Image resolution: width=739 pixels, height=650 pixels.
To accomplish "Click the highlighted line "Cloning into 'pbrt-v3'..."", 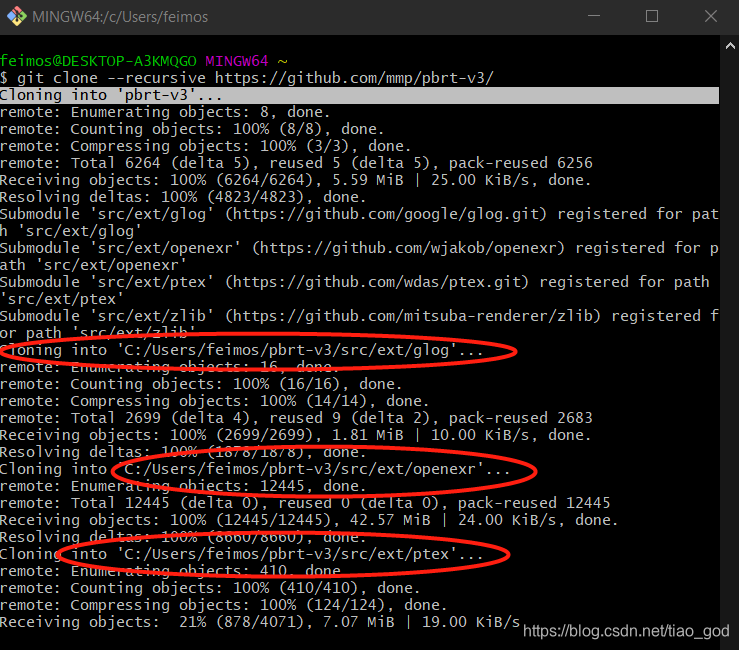I will tap(359, 95).
